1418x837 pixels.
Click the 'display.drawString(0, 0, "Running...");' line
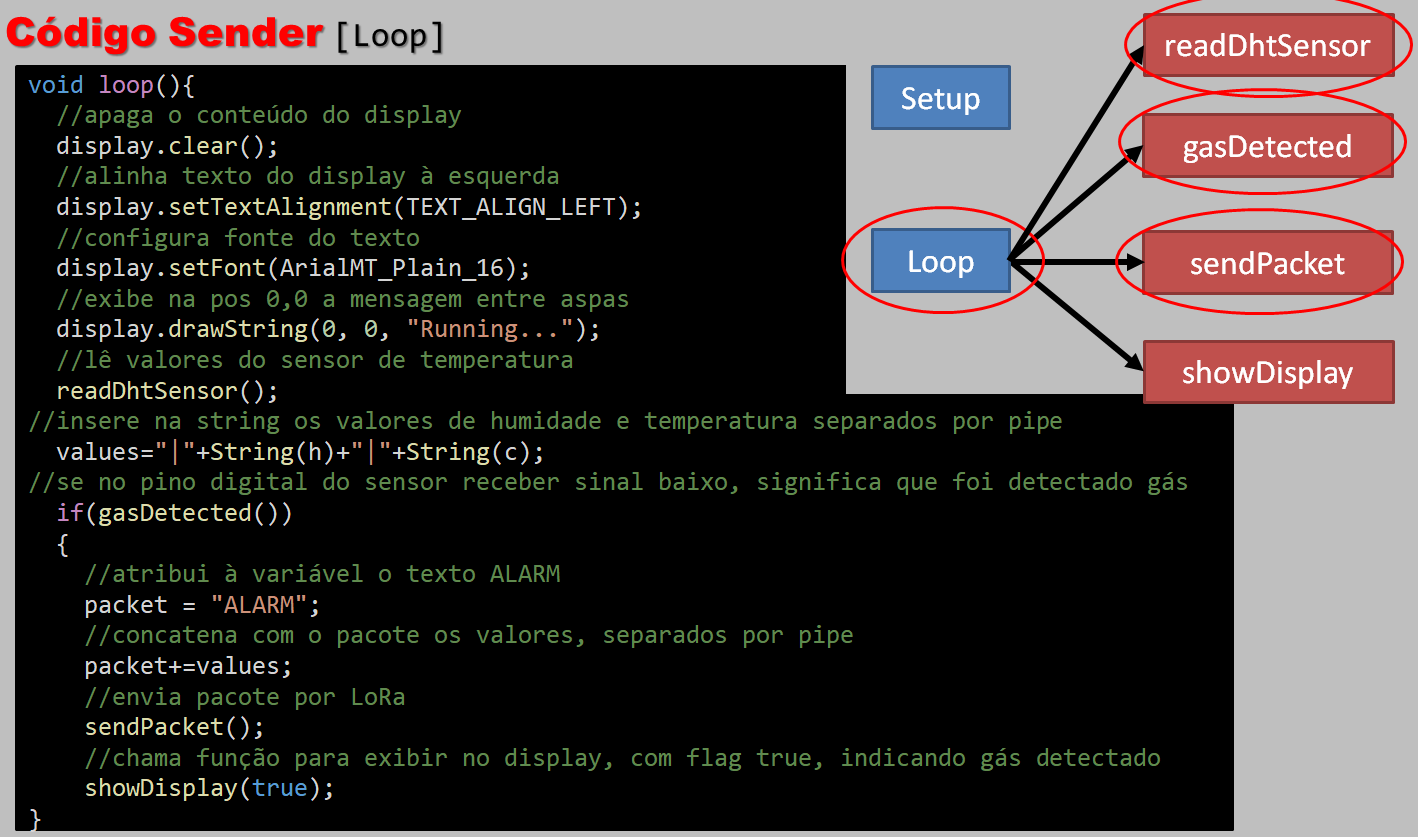328,329
